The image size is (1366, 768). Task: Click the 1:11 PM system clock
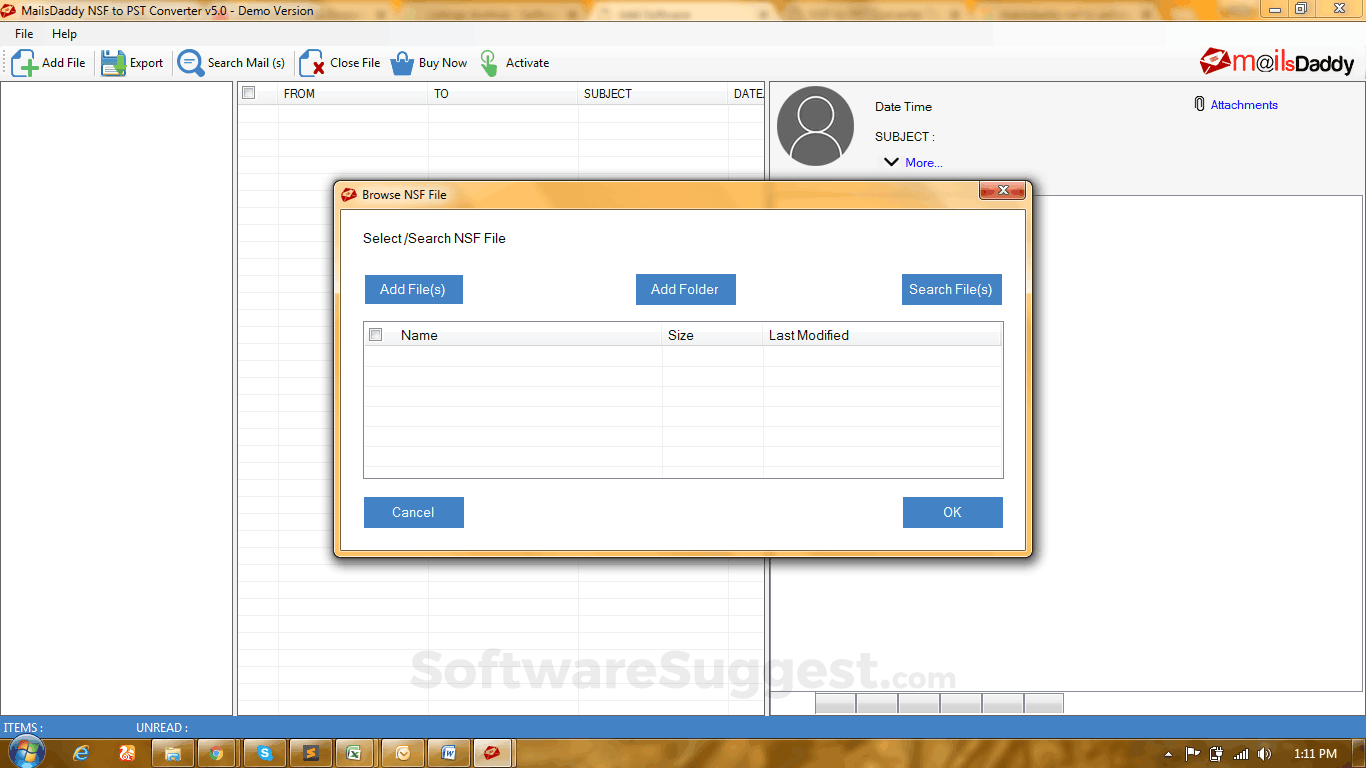click(x=1315, y=754)
